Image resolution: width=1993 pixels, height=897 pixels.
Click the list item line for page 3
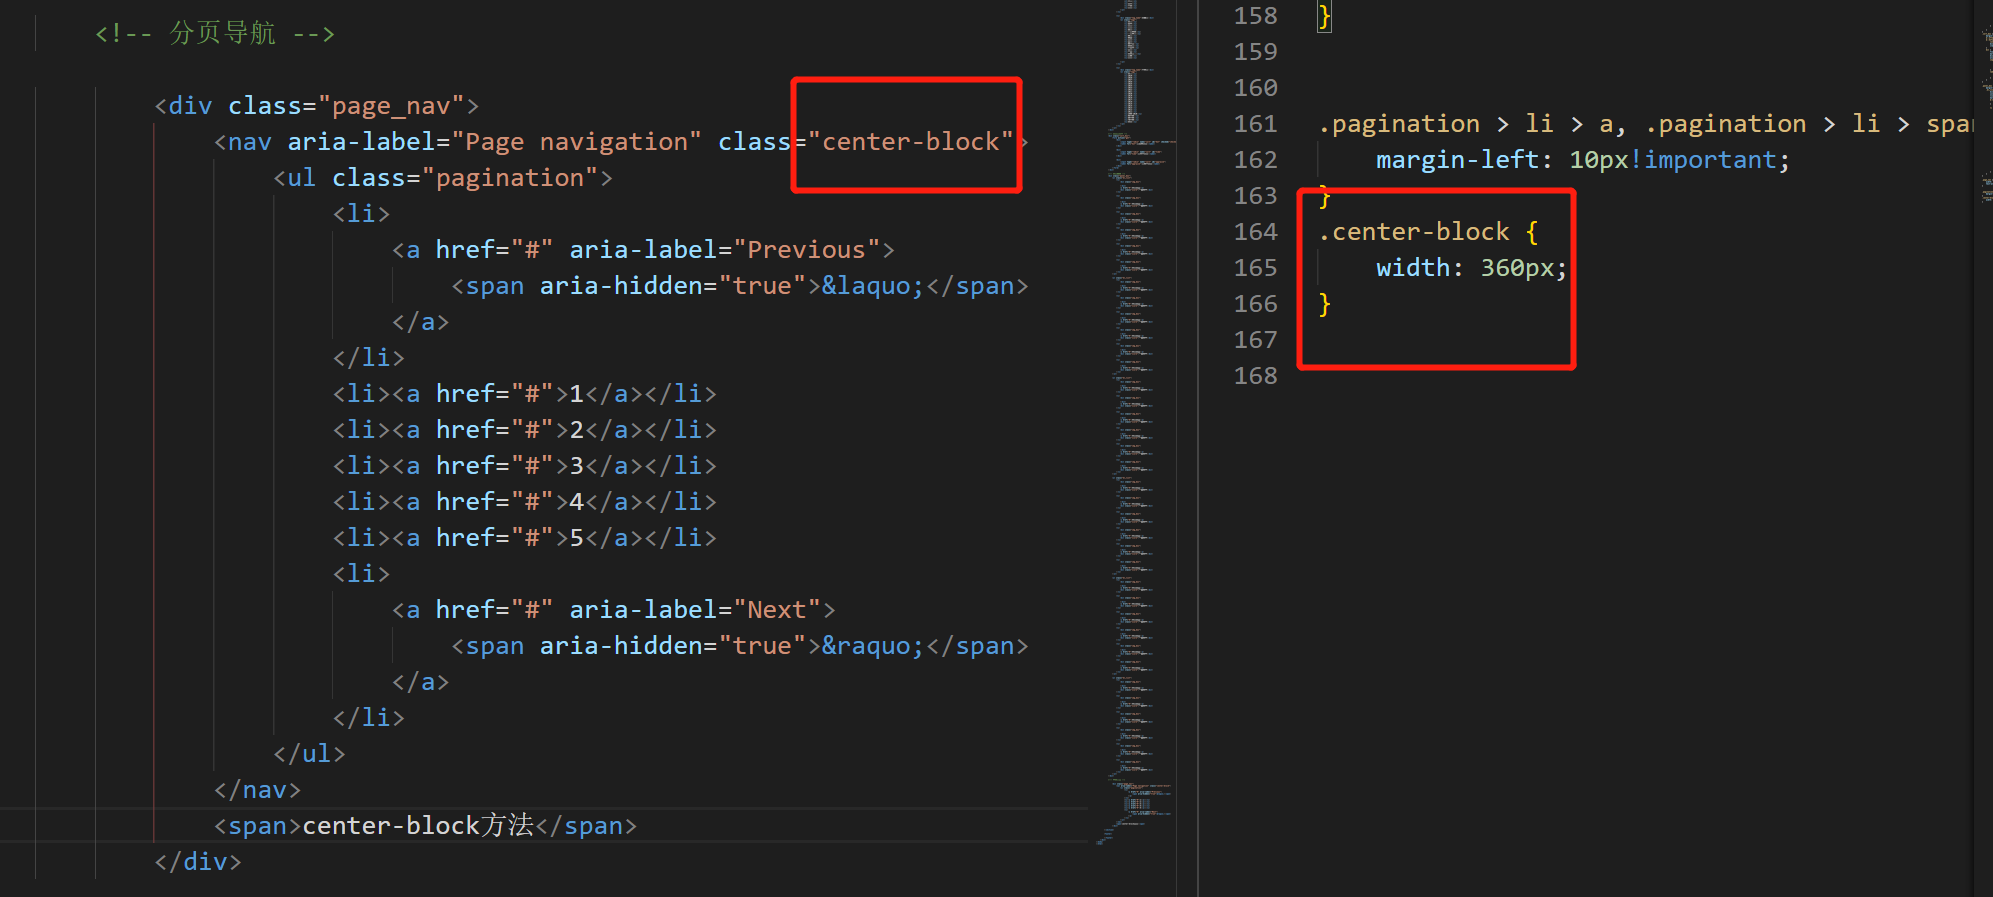point(525,465)
